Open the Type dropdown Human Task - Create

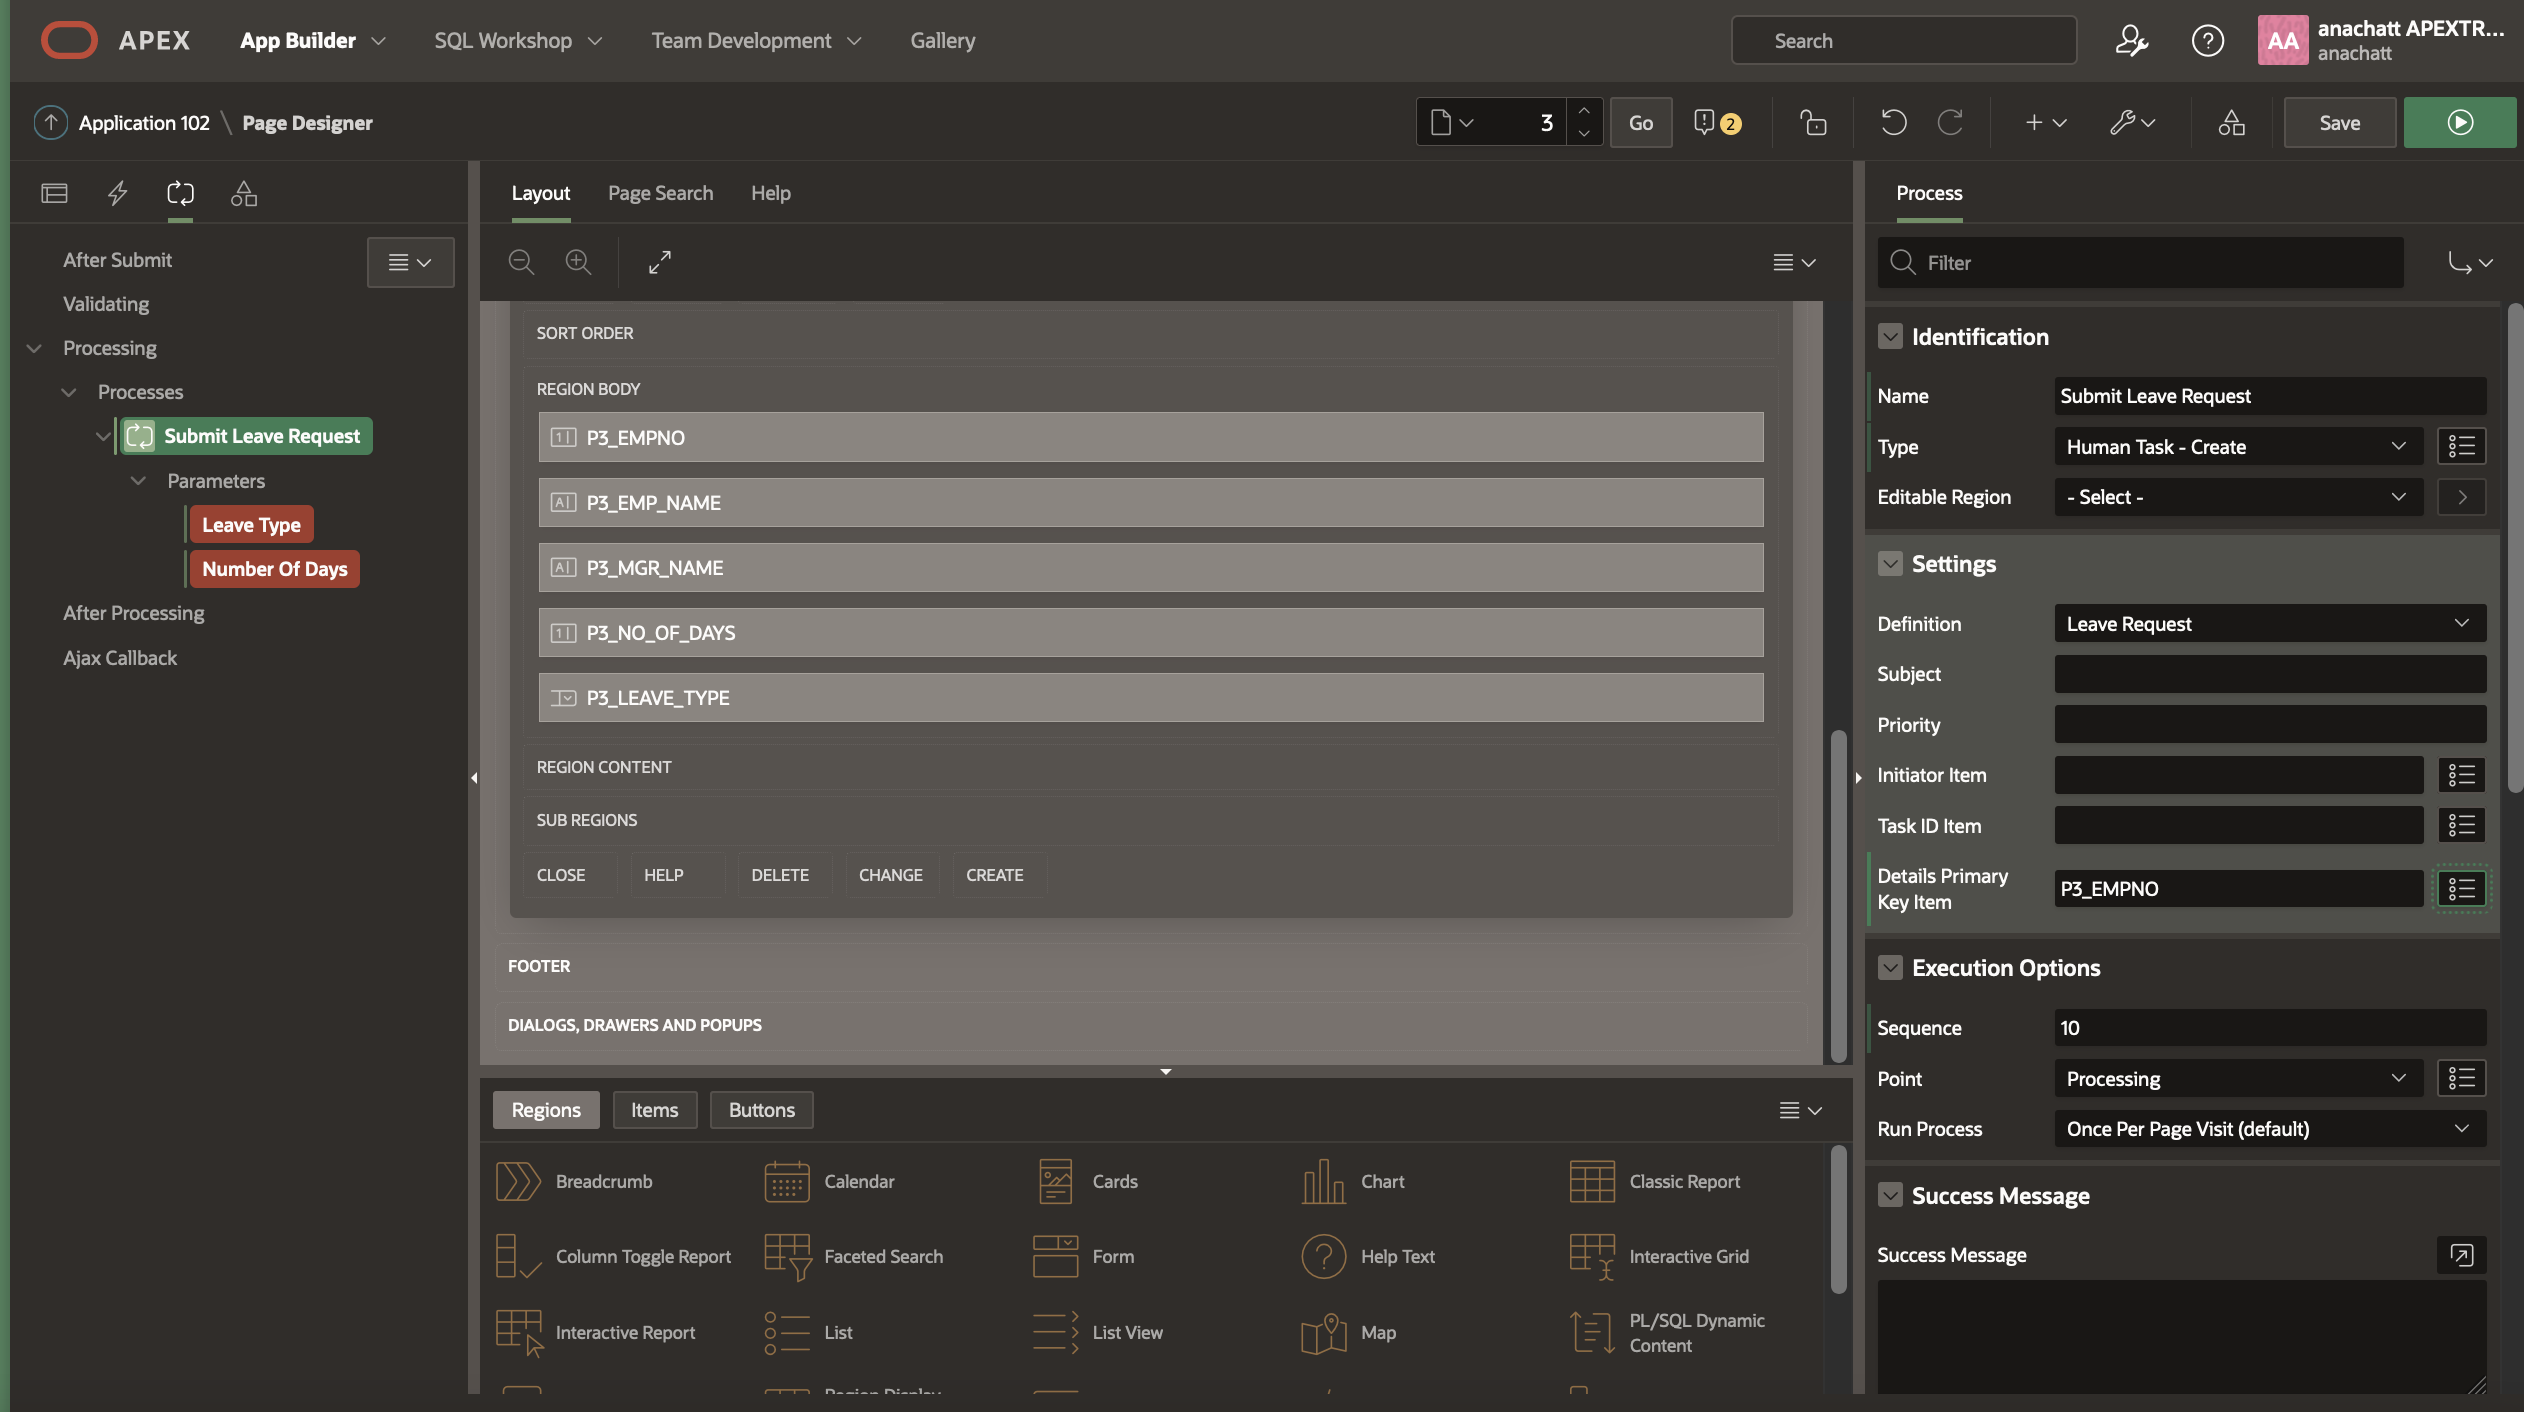pyautogui.click(x=2237, y=447)
